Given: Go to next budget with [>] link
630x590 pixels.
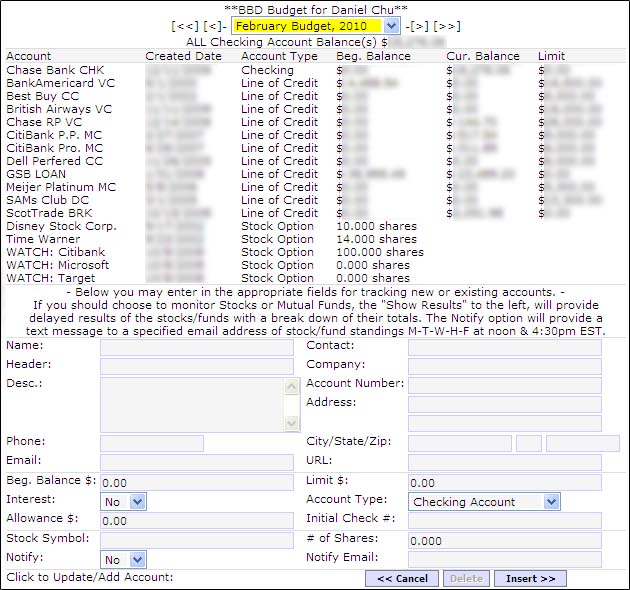Looking at the screenshot, I should click(419, 26).
